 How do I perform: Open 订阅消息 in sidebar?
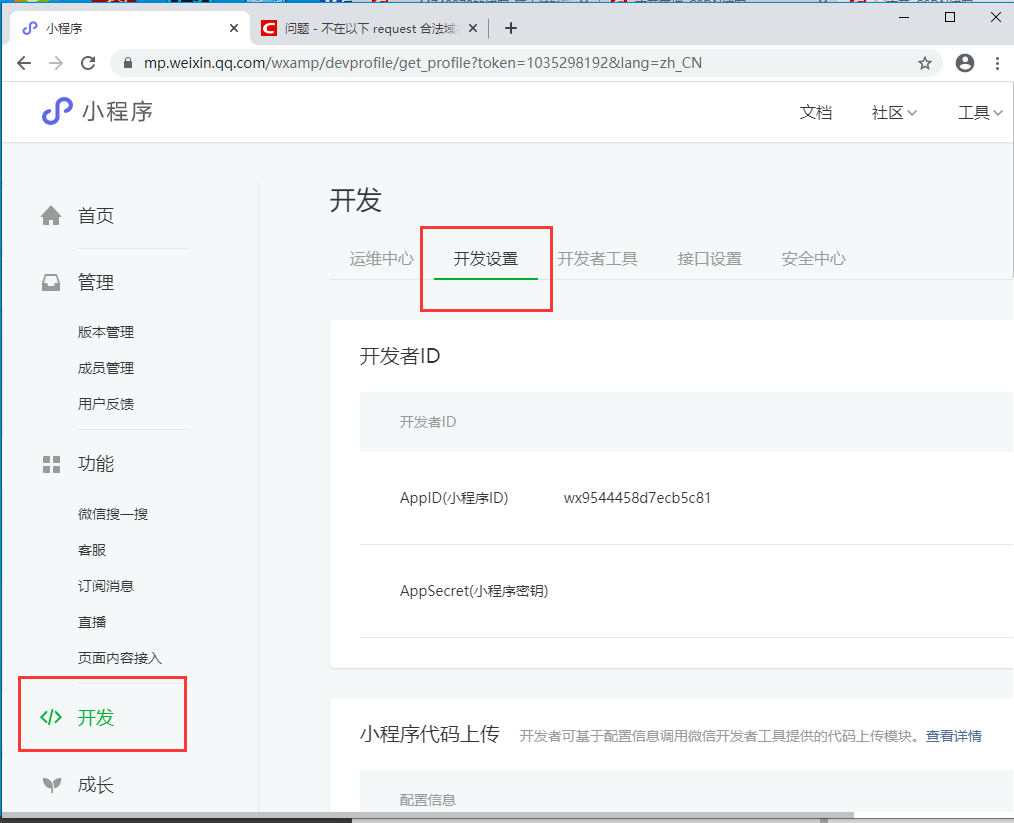pyautogui.click(x=106, y=586)
